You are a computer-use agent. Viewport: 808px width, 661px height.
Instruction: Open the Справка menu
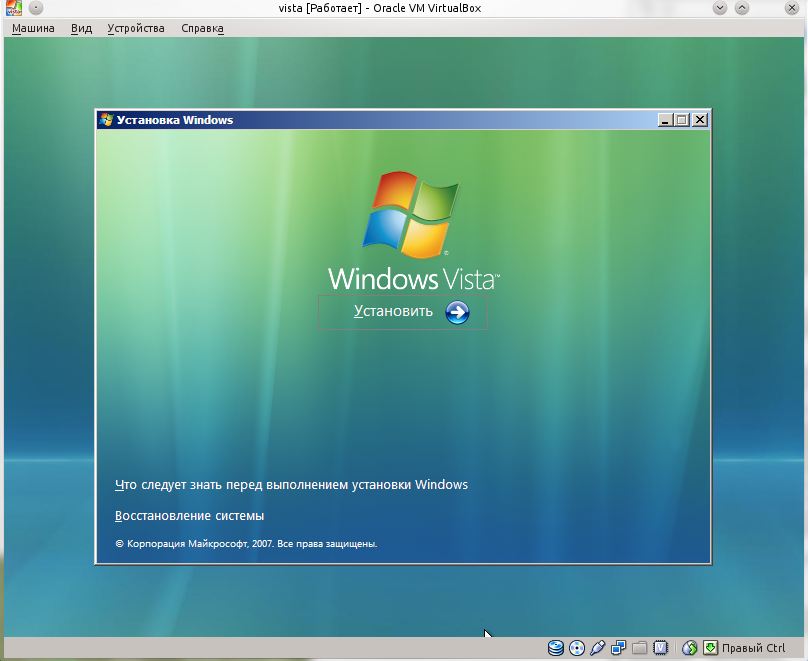pyautogui.click(x=201, y=28)
